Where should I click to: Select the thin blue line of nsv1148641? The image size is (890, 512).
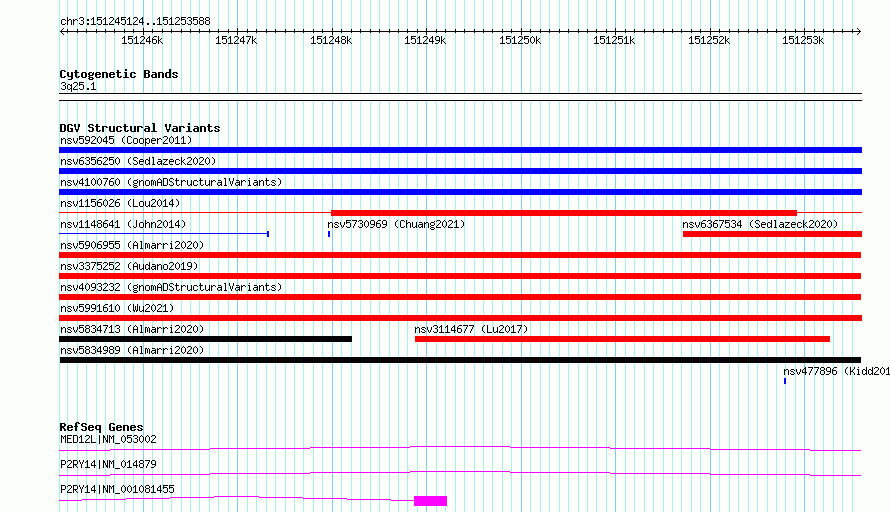[x=164, y=234]
